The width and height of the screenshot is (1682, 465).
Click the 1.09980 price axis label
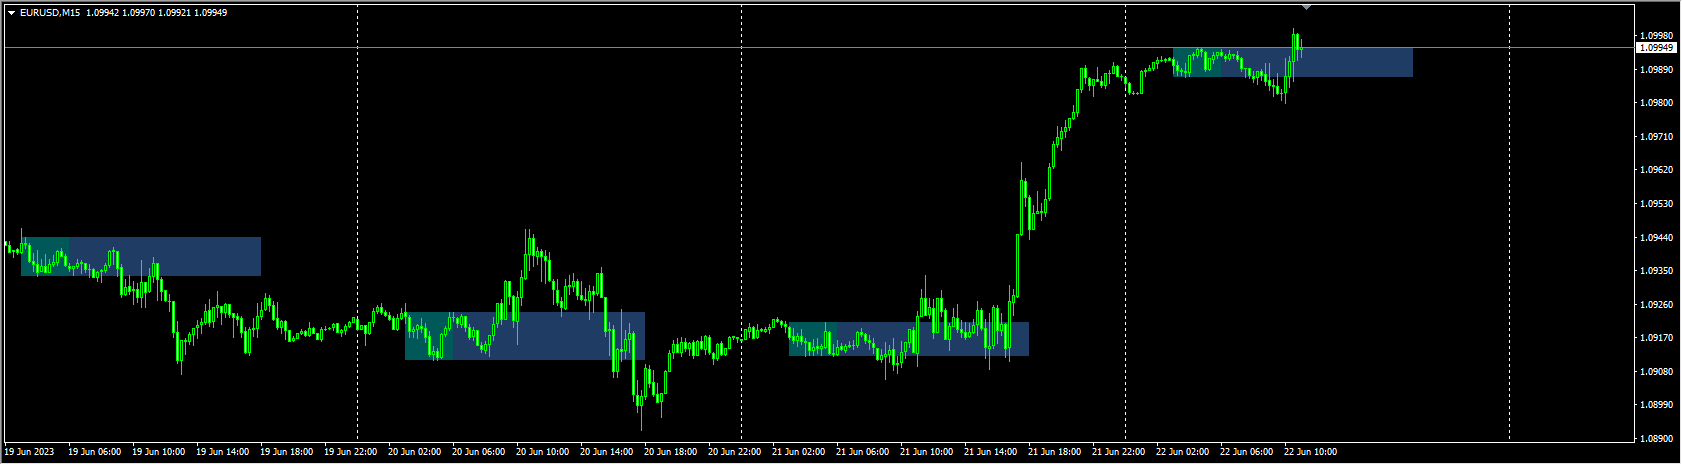[1657, 36]
